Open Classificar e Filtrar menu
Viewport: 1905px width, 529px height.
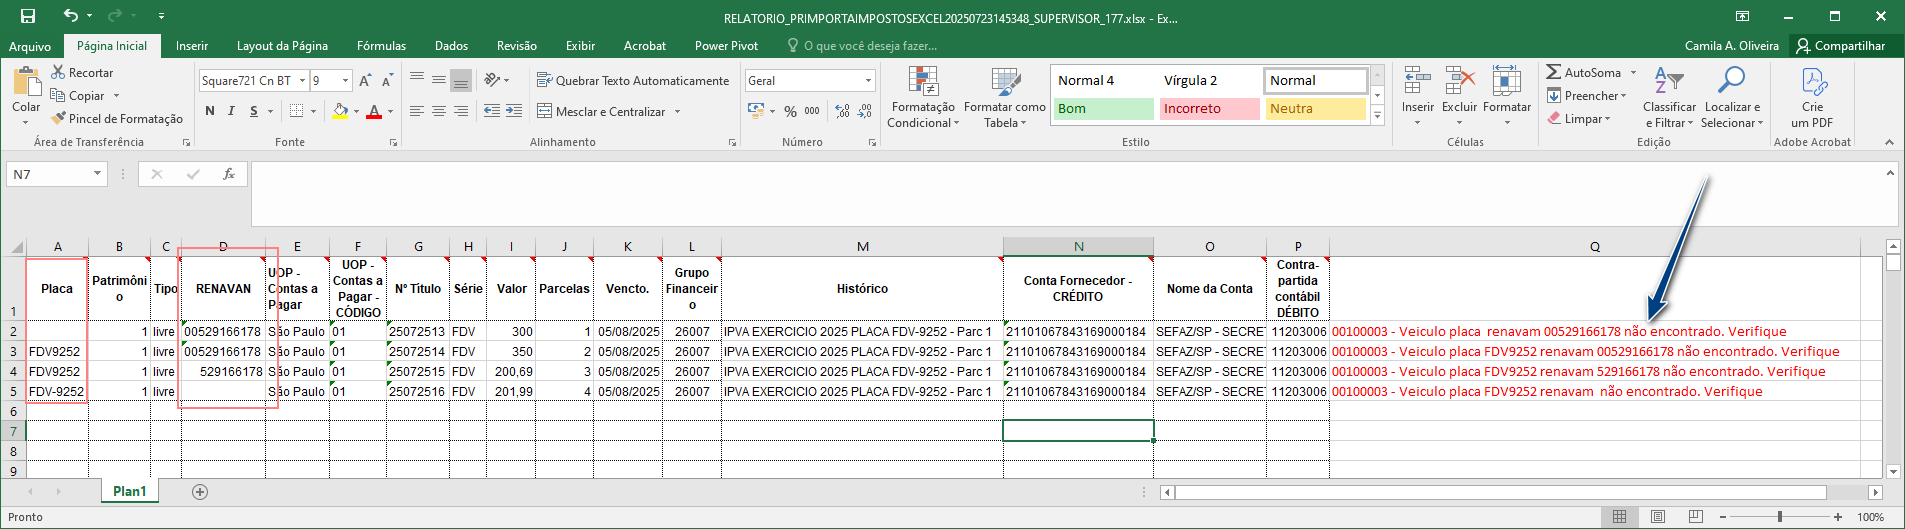[x=1669, y=97]
